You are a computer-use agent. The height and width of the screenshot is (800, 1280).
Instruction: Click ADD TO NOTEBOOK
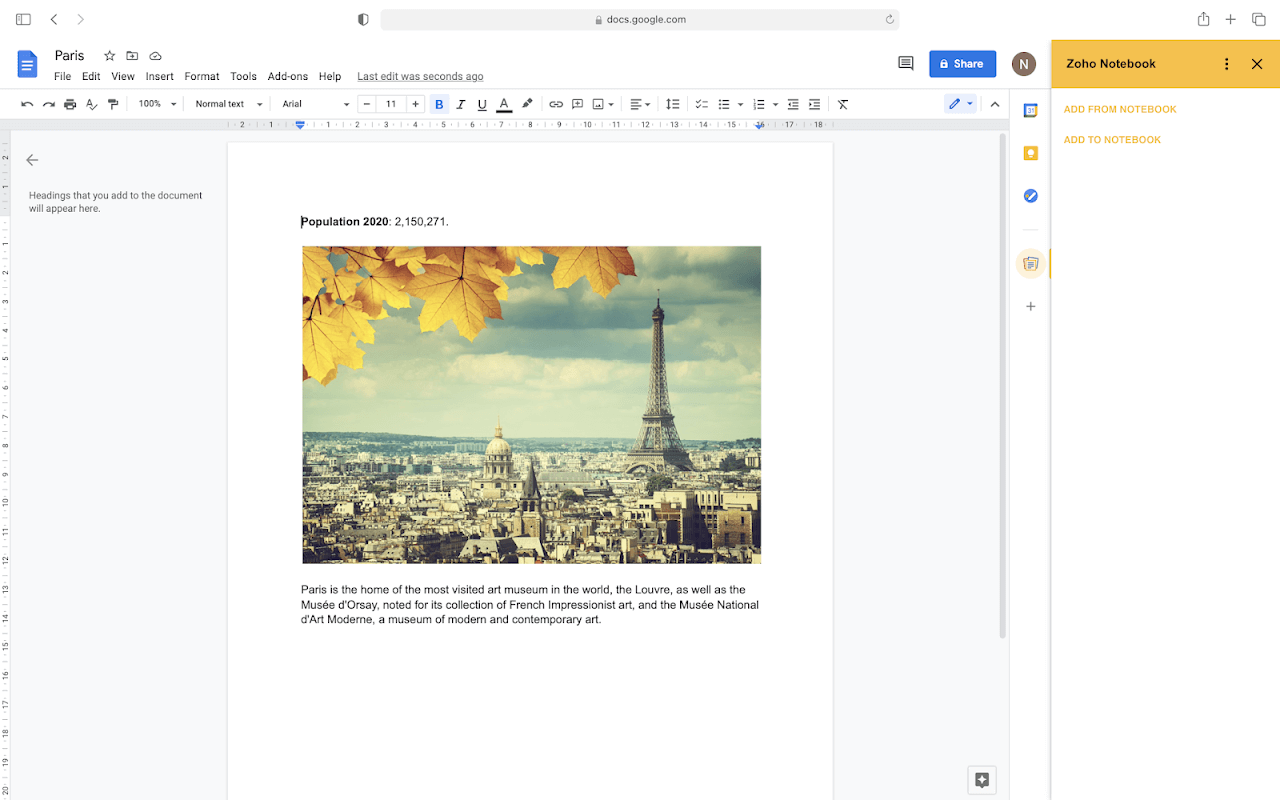(1112, 139)
